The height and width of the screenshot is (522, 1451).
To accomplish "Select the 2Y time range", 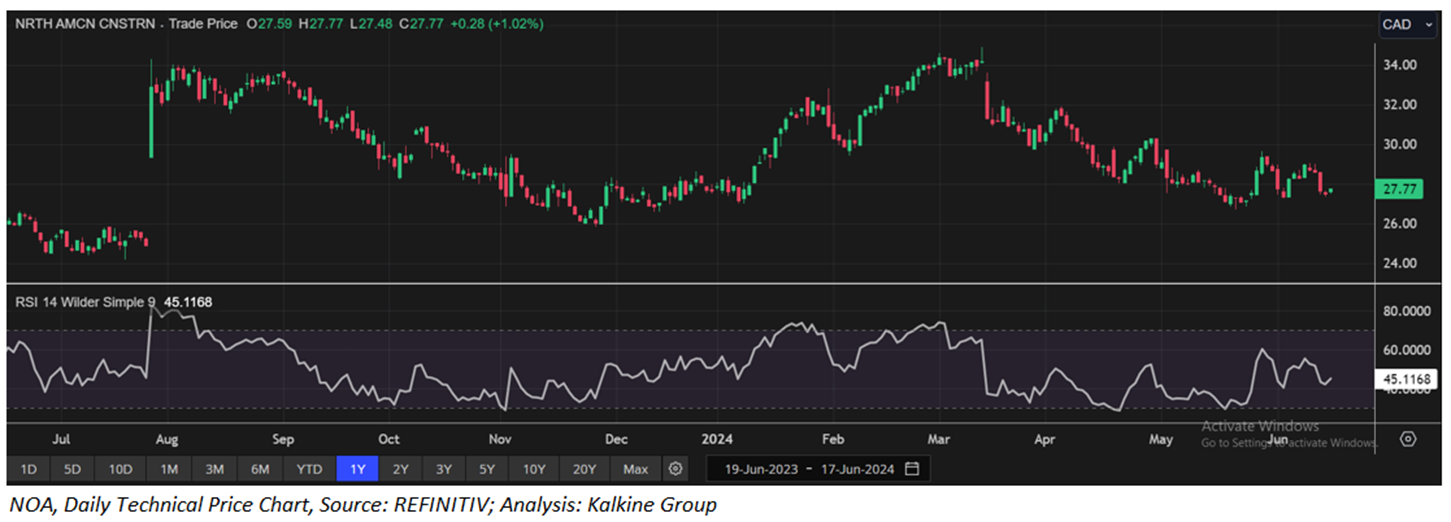I will 400,468.
